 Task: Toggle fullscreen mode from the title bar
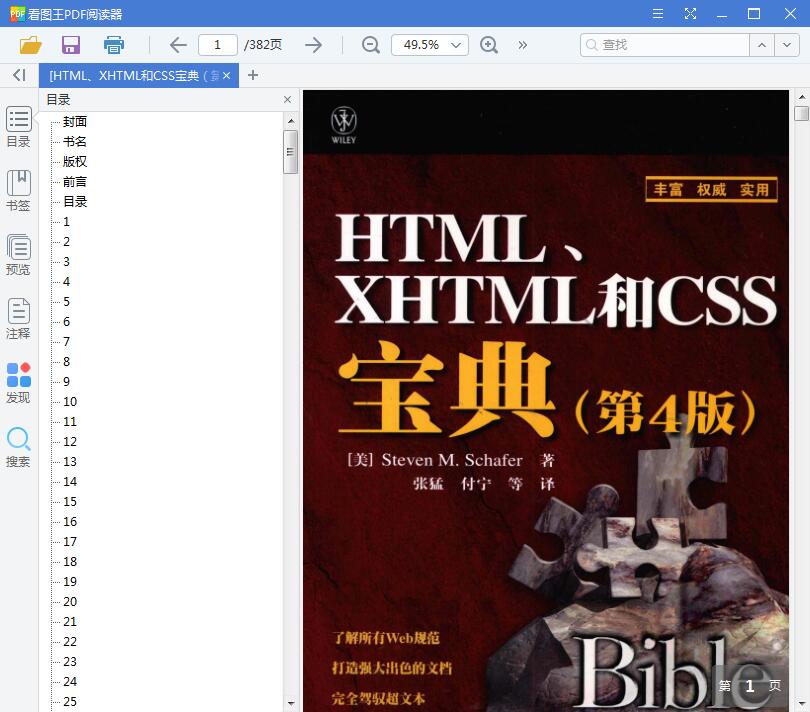(690, 14)
